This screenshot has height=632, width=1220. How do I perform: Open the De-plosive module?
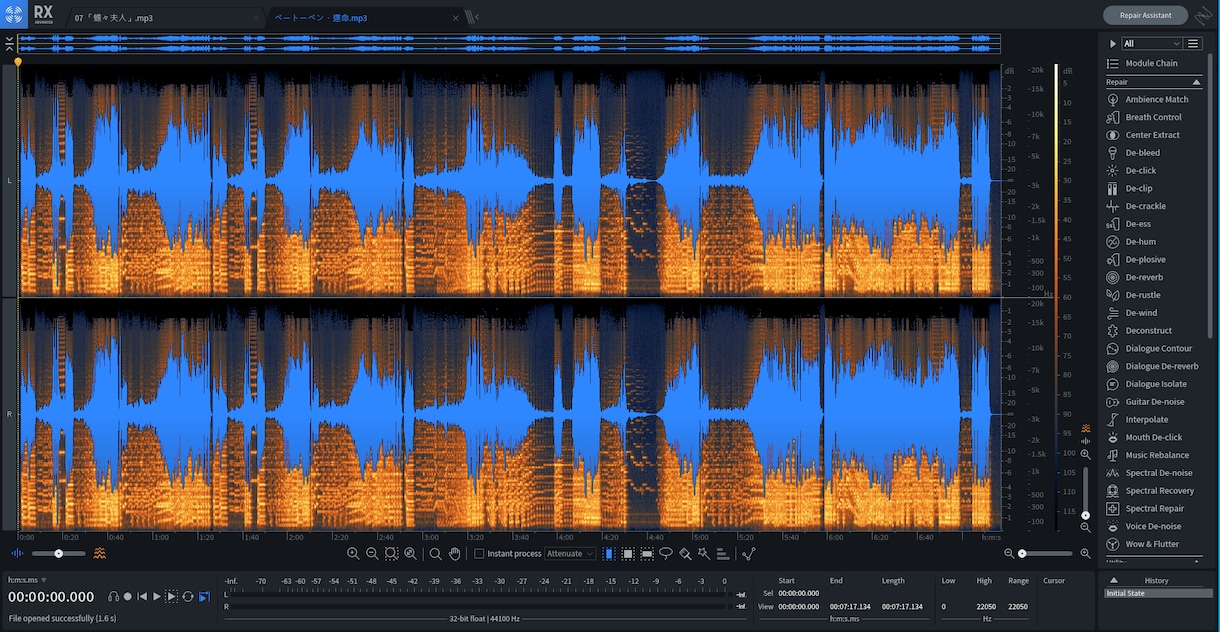pyautogui.click(x=1156, y=260)
